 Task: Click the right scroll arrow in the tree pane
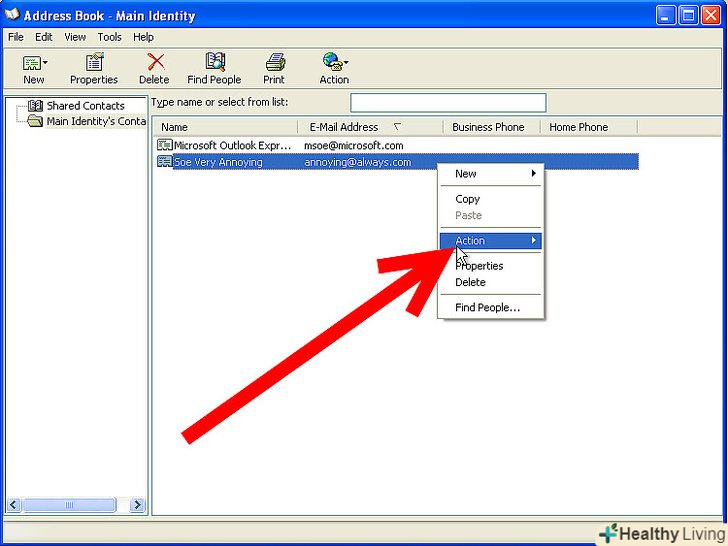tap(137, 505)
